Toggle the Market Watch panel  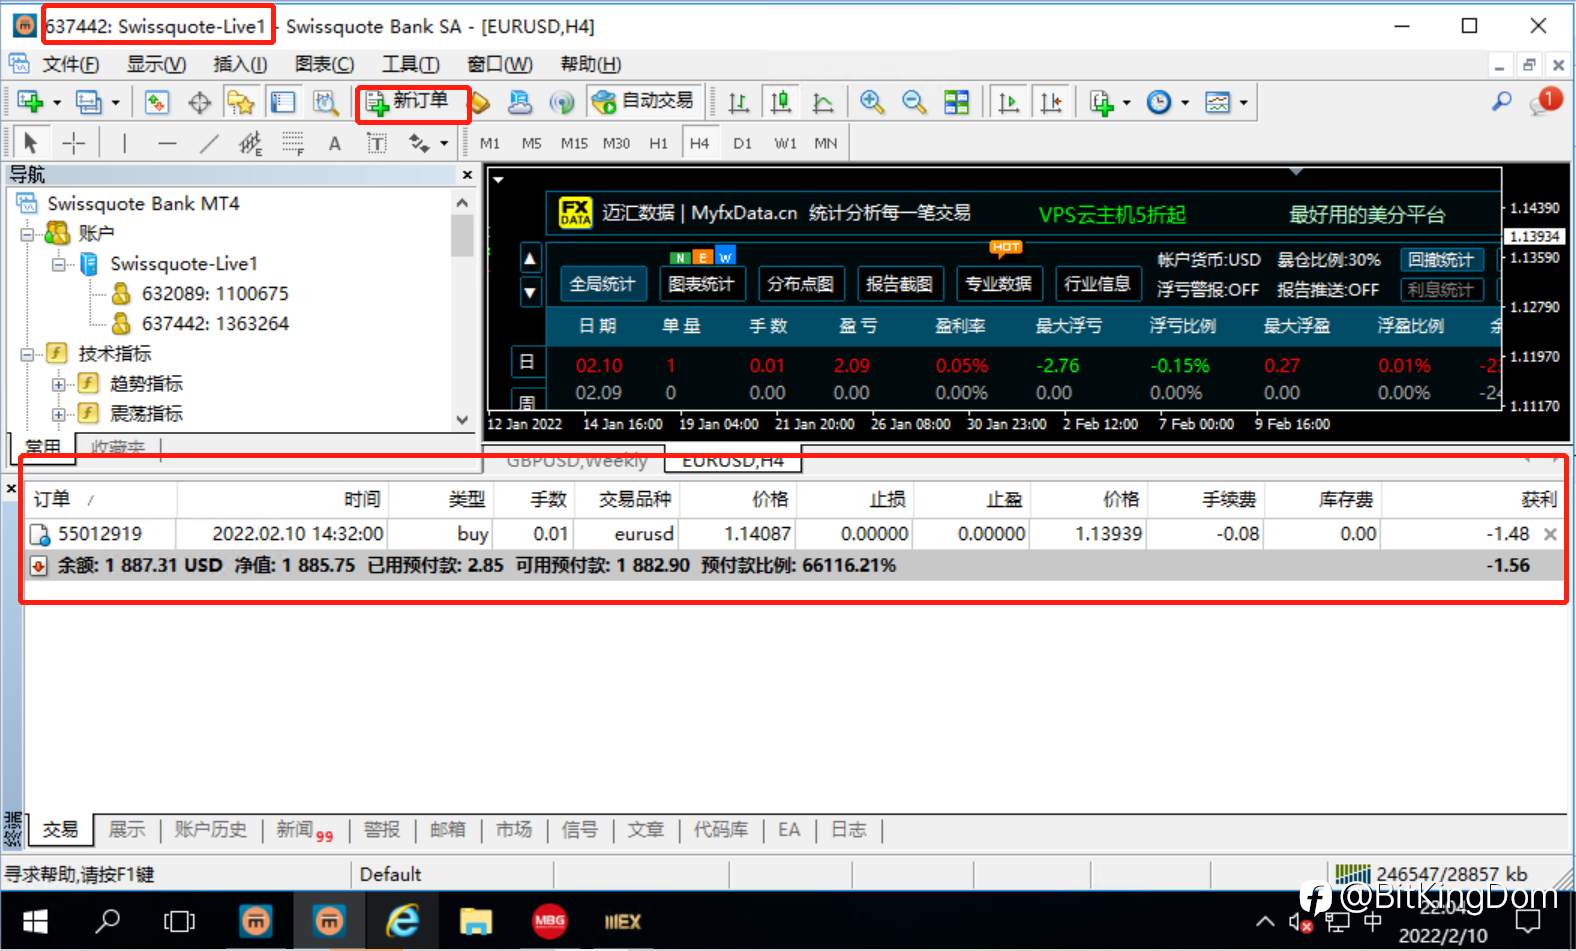tap(157, 102)
